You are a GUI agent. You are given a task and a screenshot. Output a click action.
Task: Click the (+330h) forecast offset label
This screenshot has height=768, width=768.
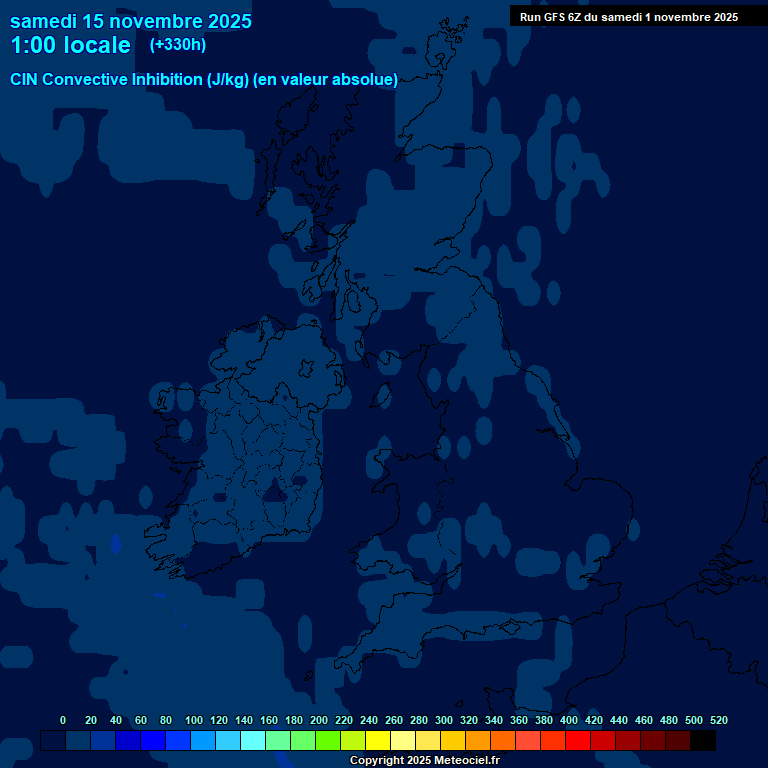[177, 45]
